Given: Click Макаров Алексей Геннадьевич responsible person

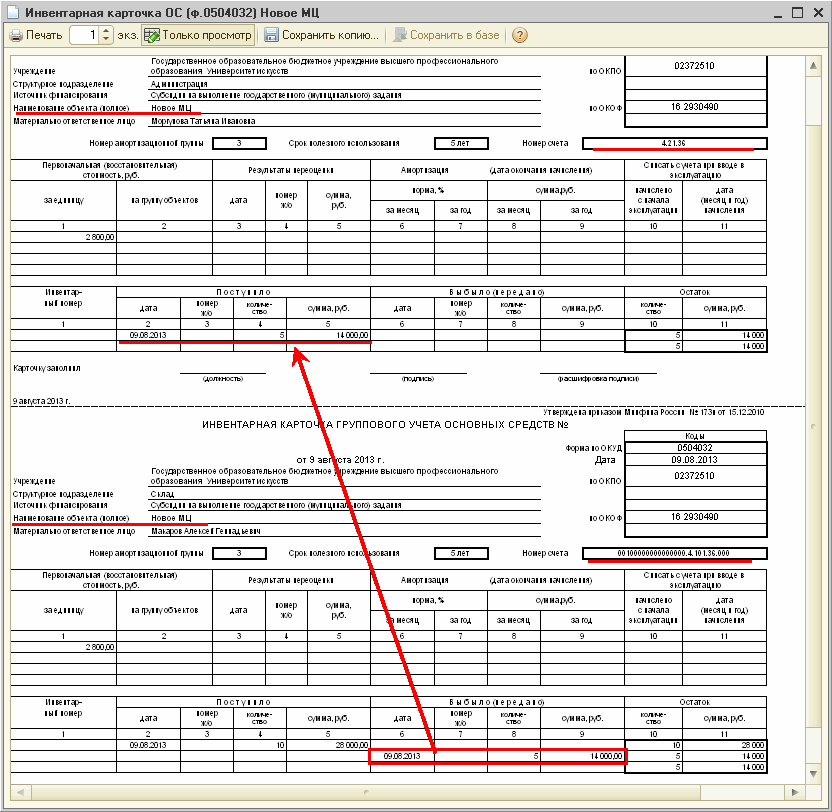Looking at the screenshot, I should pyautogui.click(x=206, y=531).
